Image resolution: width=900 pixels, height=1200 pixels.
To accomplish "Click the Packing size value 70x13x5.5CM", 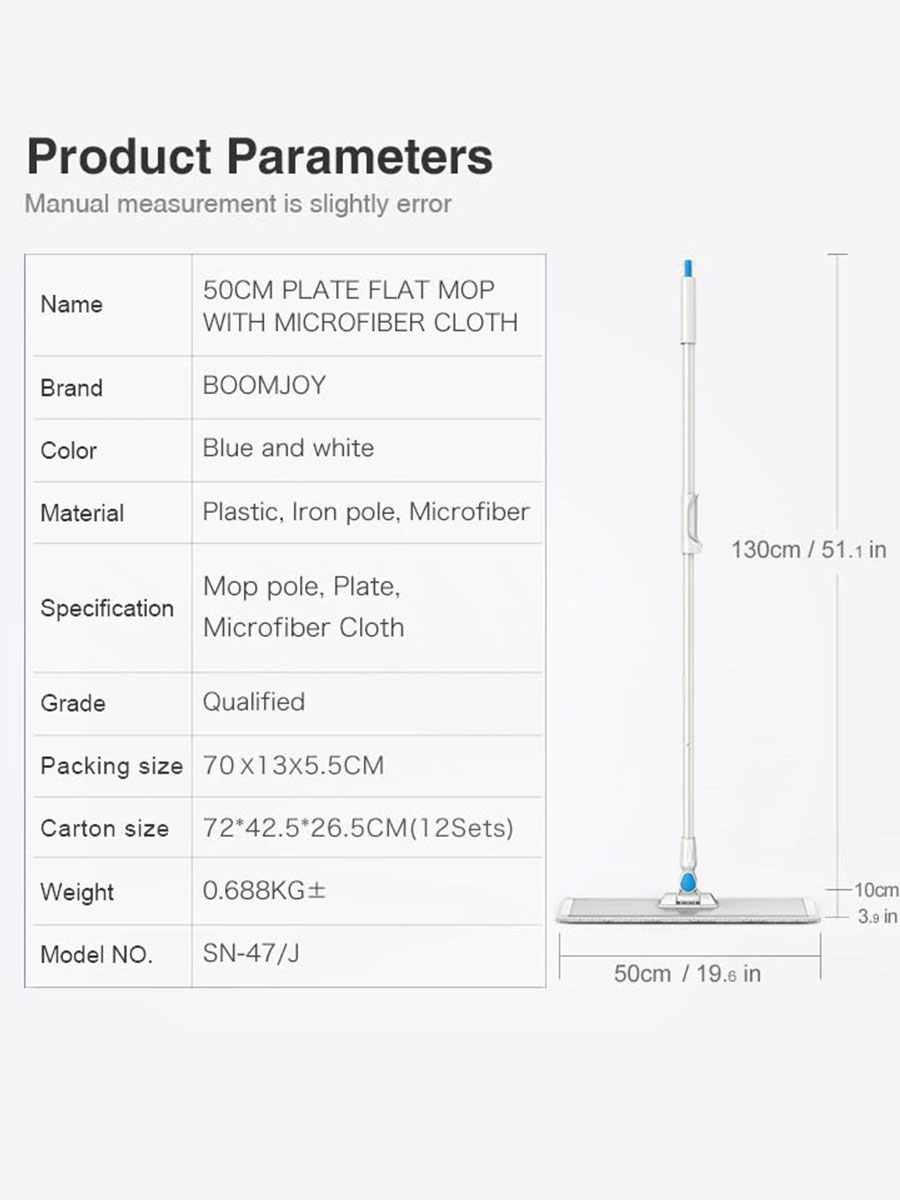I will [x=293, y=765].
